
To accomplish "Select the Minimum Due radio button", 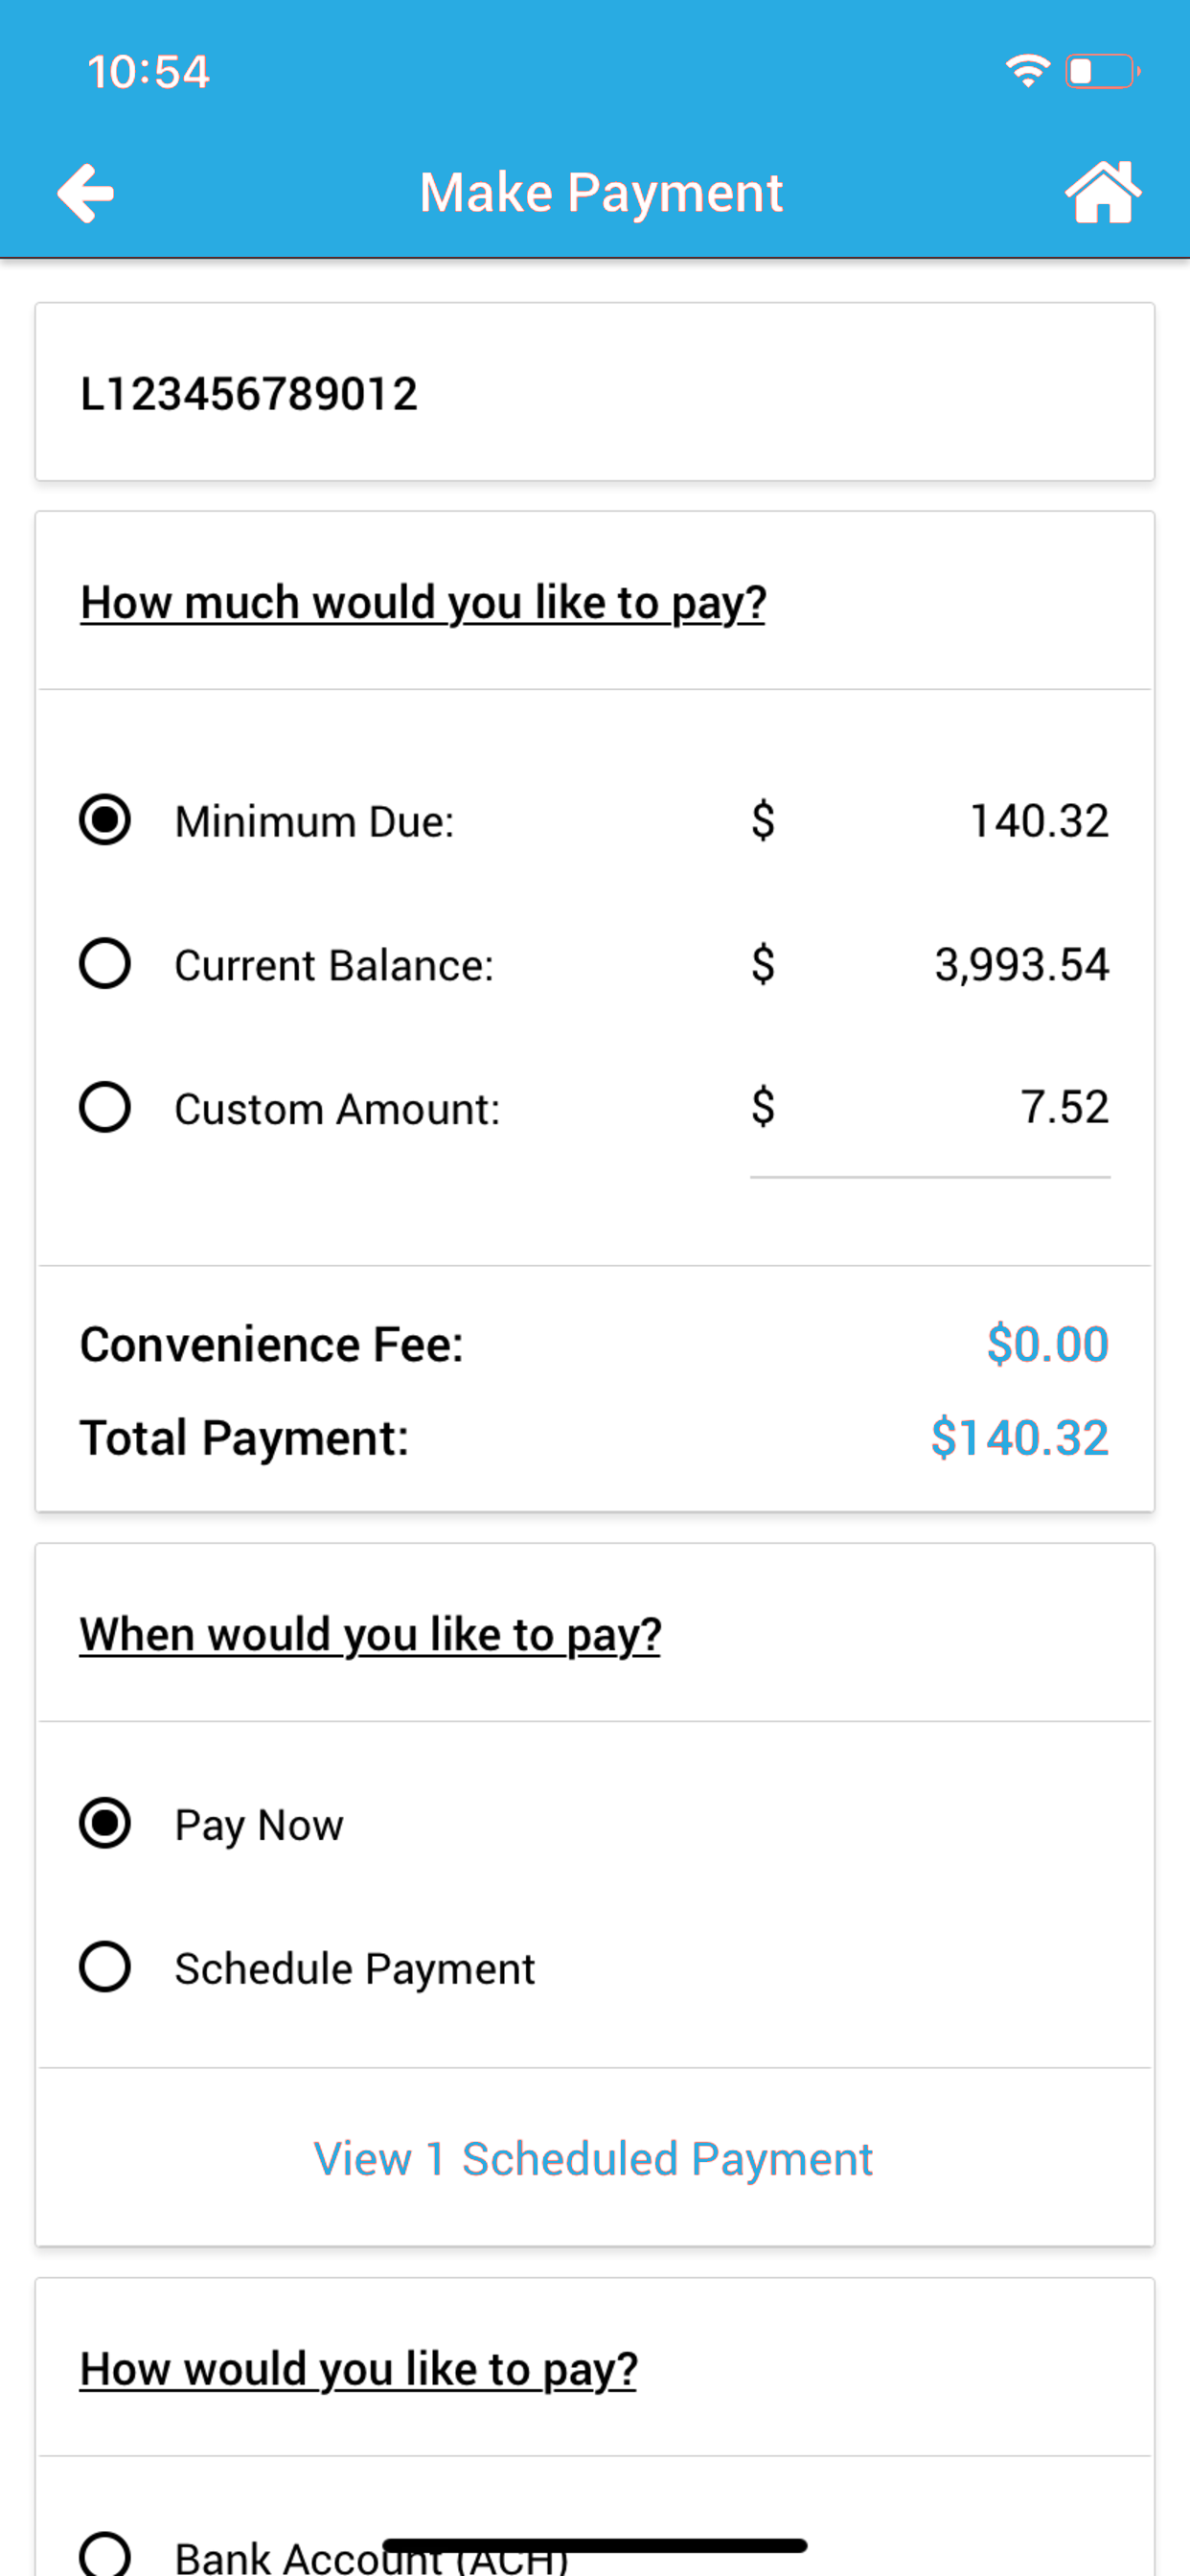I will pos(105,820).
